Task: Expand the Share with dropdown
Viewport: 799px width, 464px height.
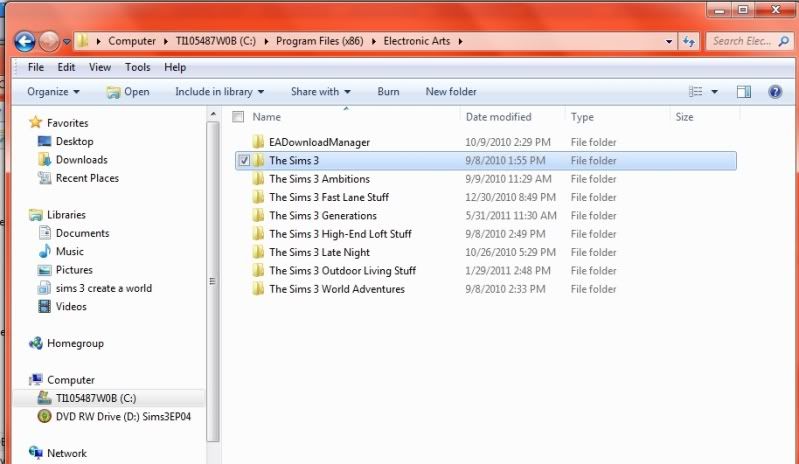Action: pyautogui.click(x=321, y=92)
